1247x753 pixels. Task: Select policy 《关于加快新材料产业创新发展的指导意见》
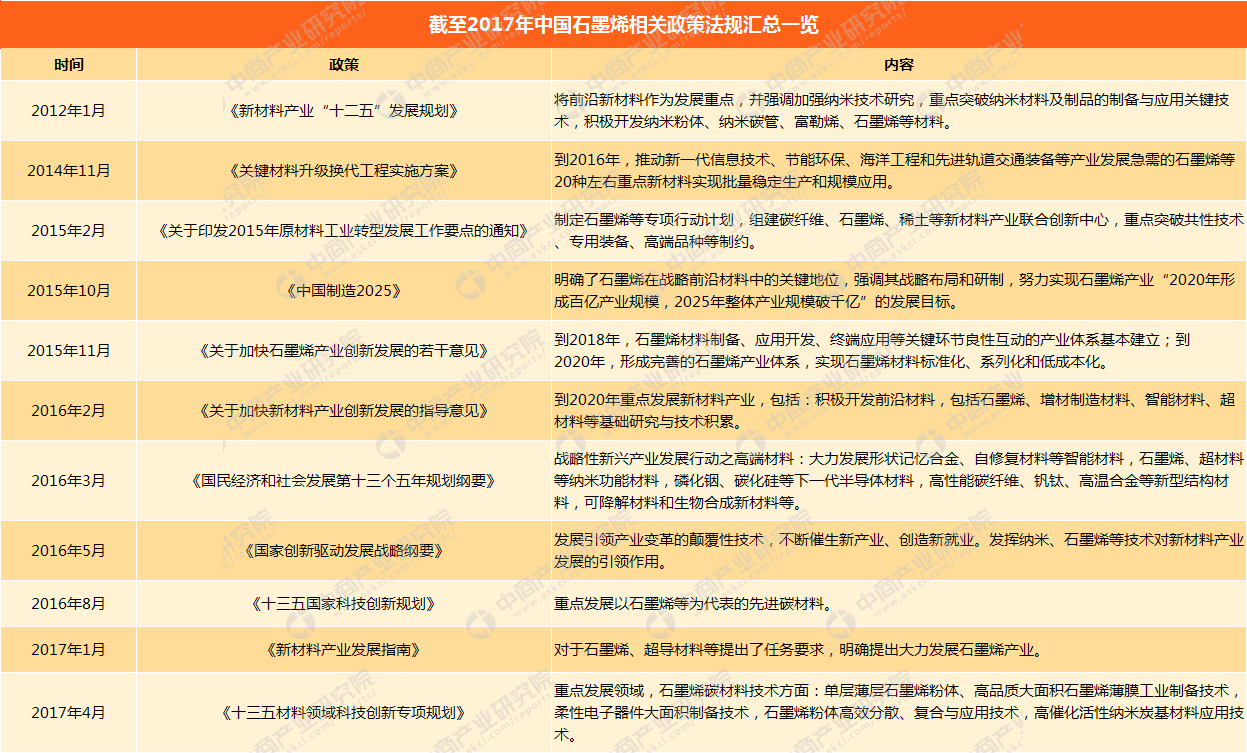coord(343,411)
